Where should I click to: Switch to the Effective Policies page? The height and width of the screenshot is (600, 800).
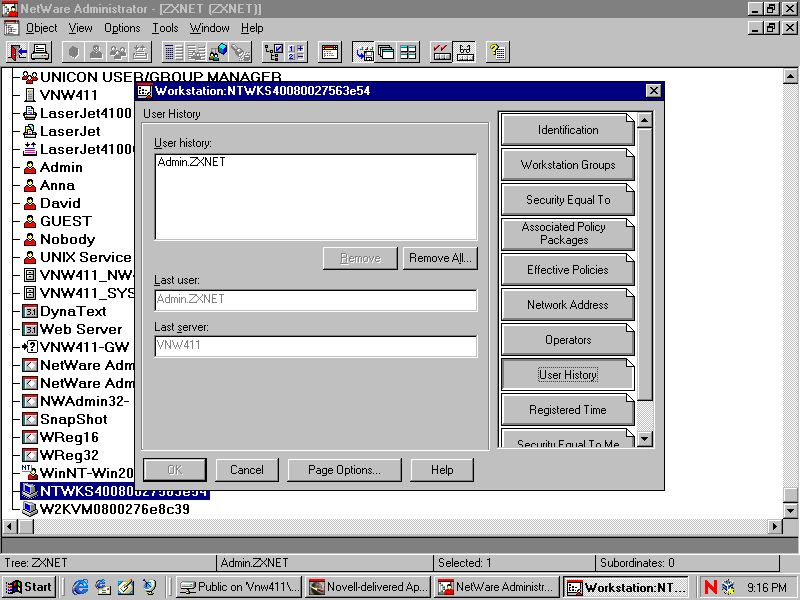click(568, 270)
